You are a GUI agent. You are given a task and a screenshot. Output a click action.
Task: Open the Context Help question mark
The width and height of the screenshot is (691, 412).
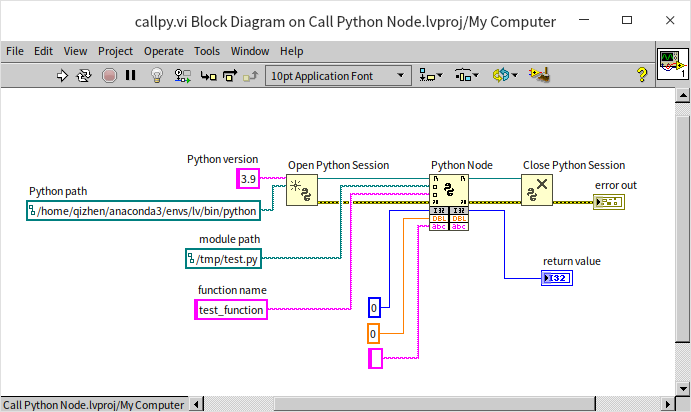point(642,75)
